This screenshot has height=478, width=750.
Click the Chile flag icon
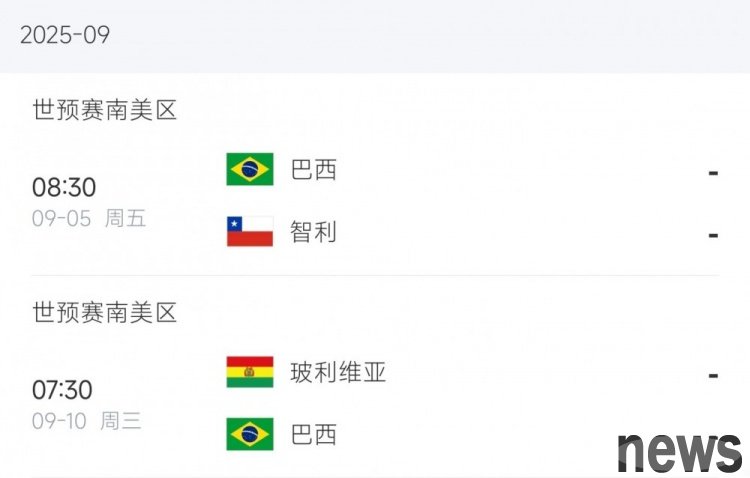(x=250, y=231)
